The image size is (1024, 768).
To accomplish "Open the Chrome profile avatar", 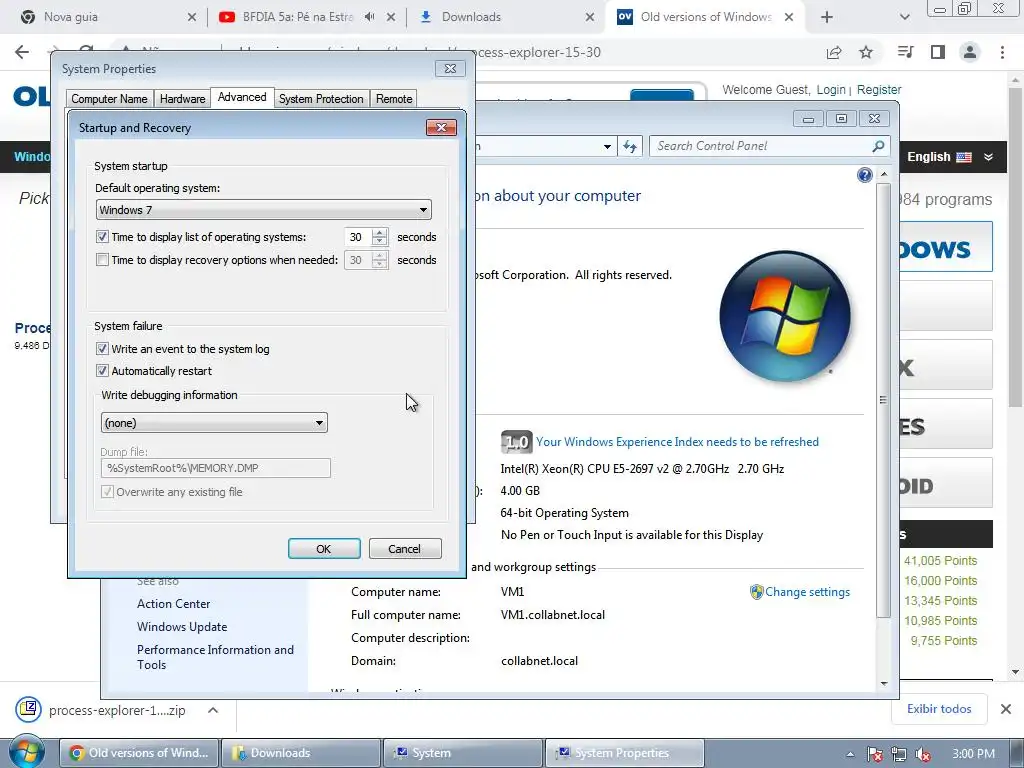I will pyautogui.click(x=970, y=52).
